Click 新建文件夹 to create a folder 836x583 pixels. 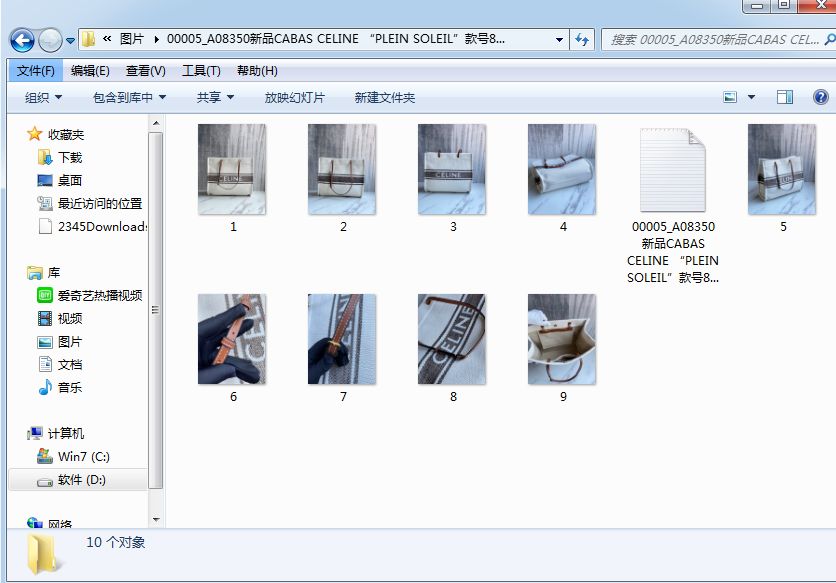[x=384, y=98]
